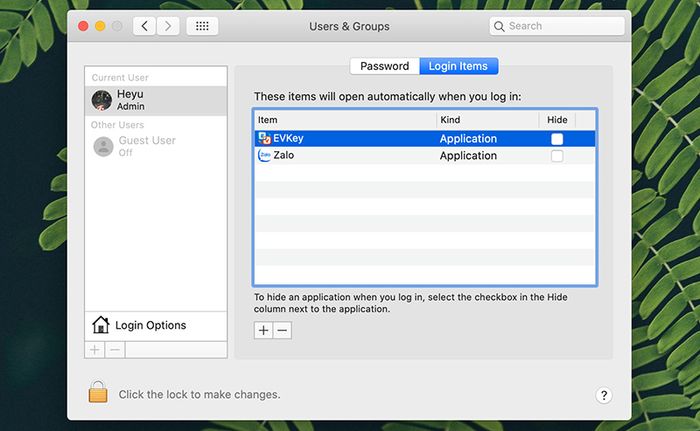The image size is (700, 431).
Task: Select the Heyu Admin user
Action: tap(156, 100)
